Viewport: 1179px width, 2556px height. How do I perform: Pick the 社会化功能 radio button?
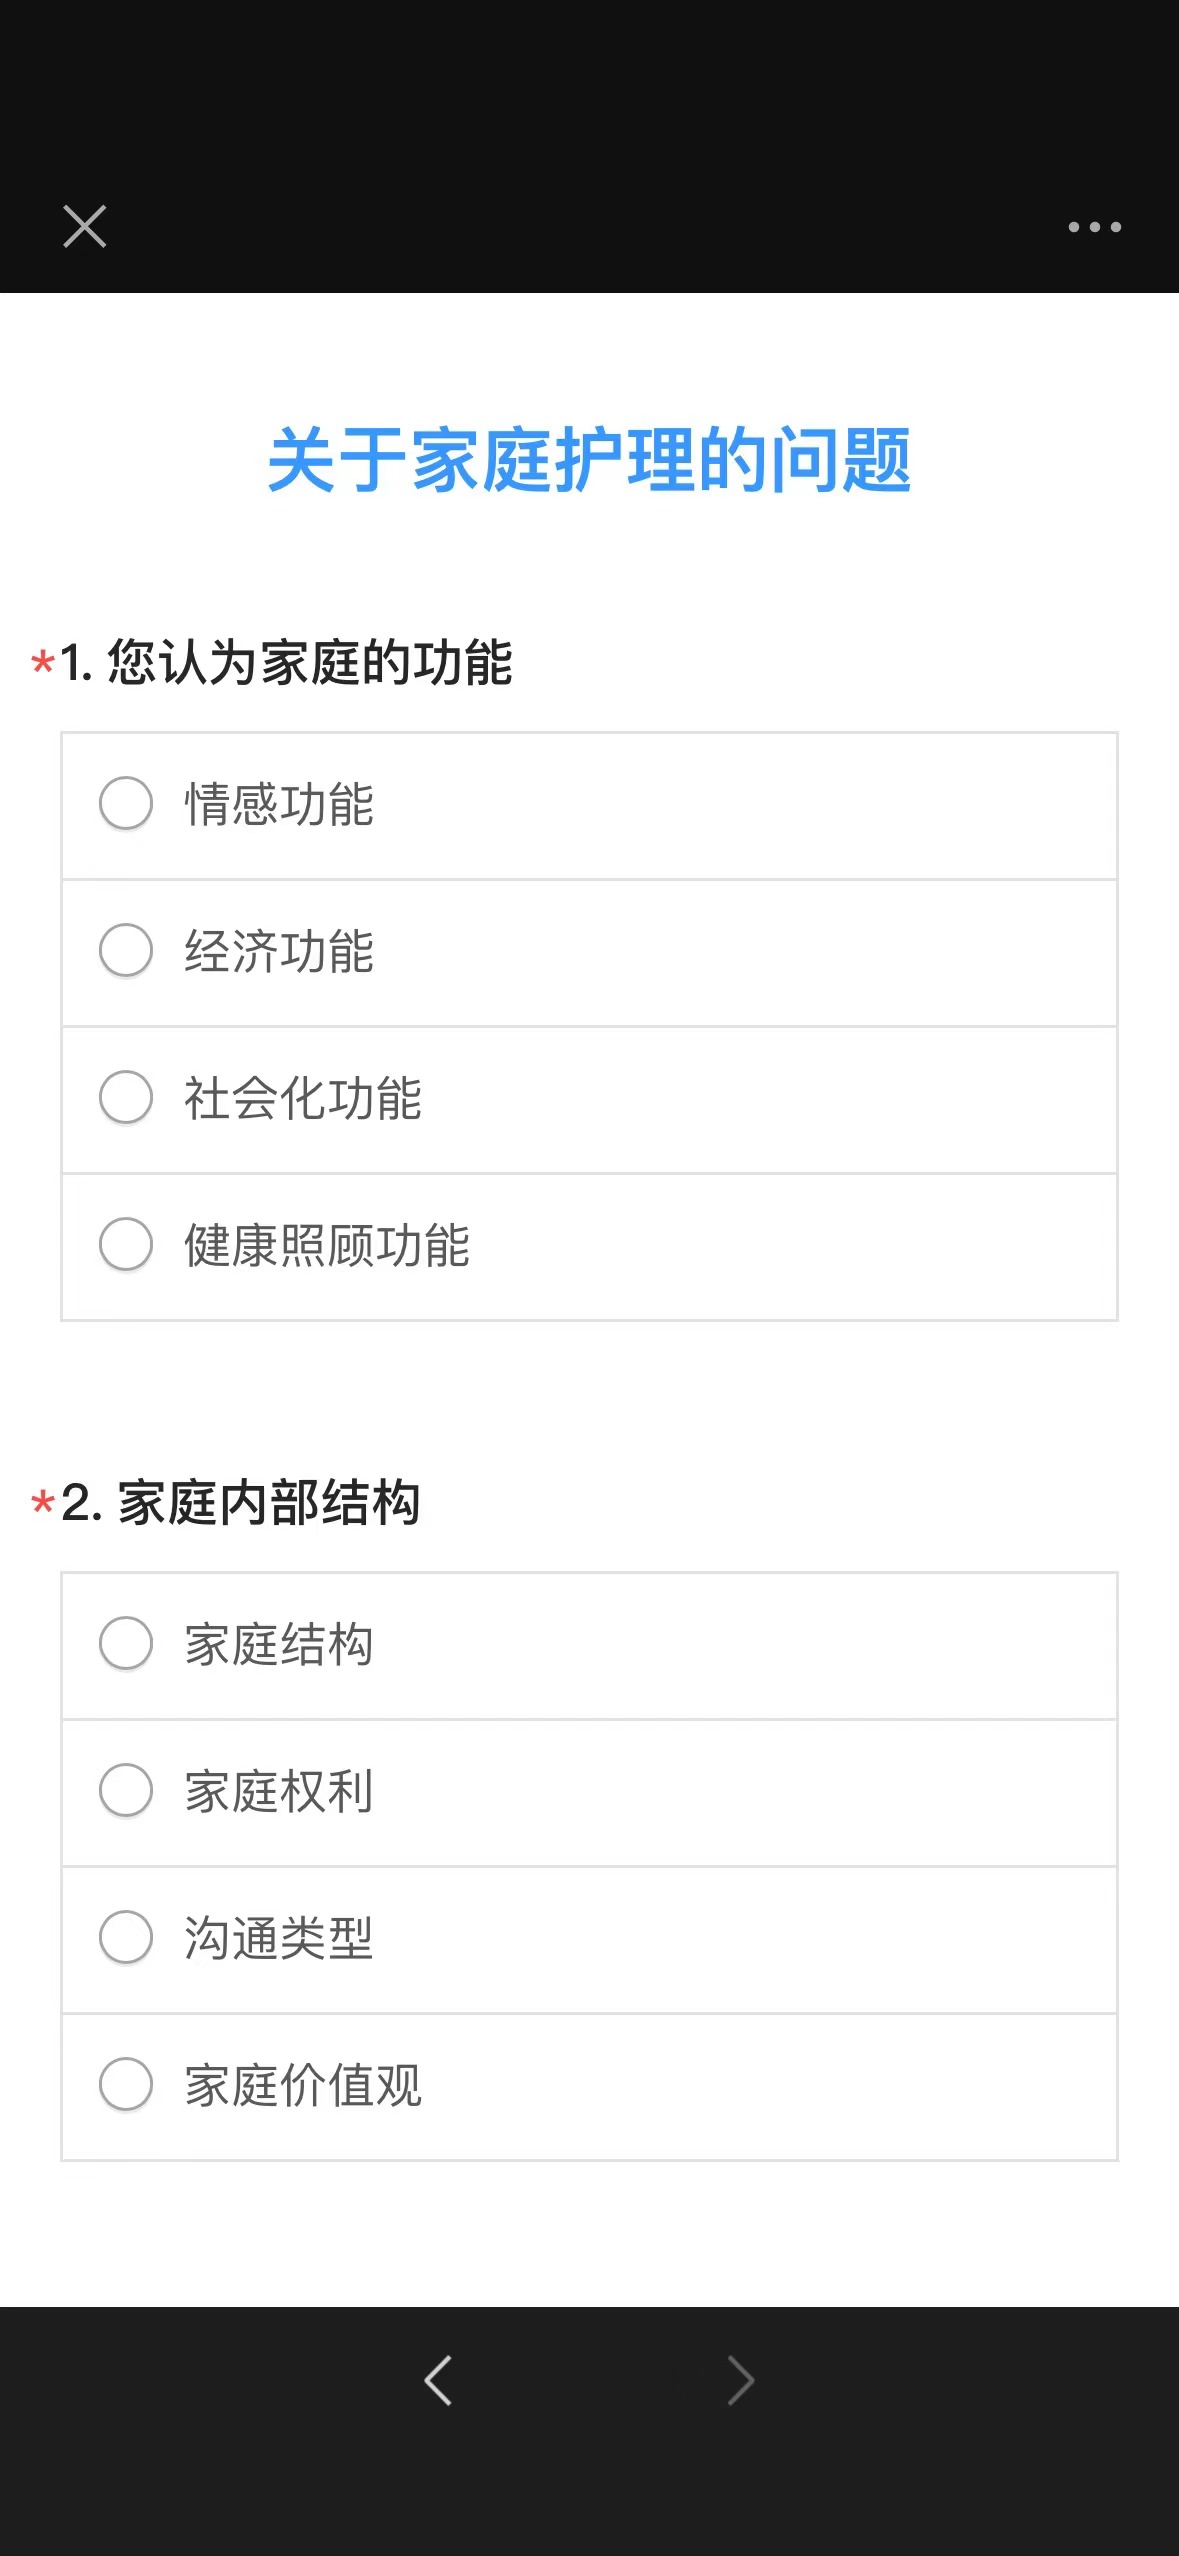point(126,1097)
